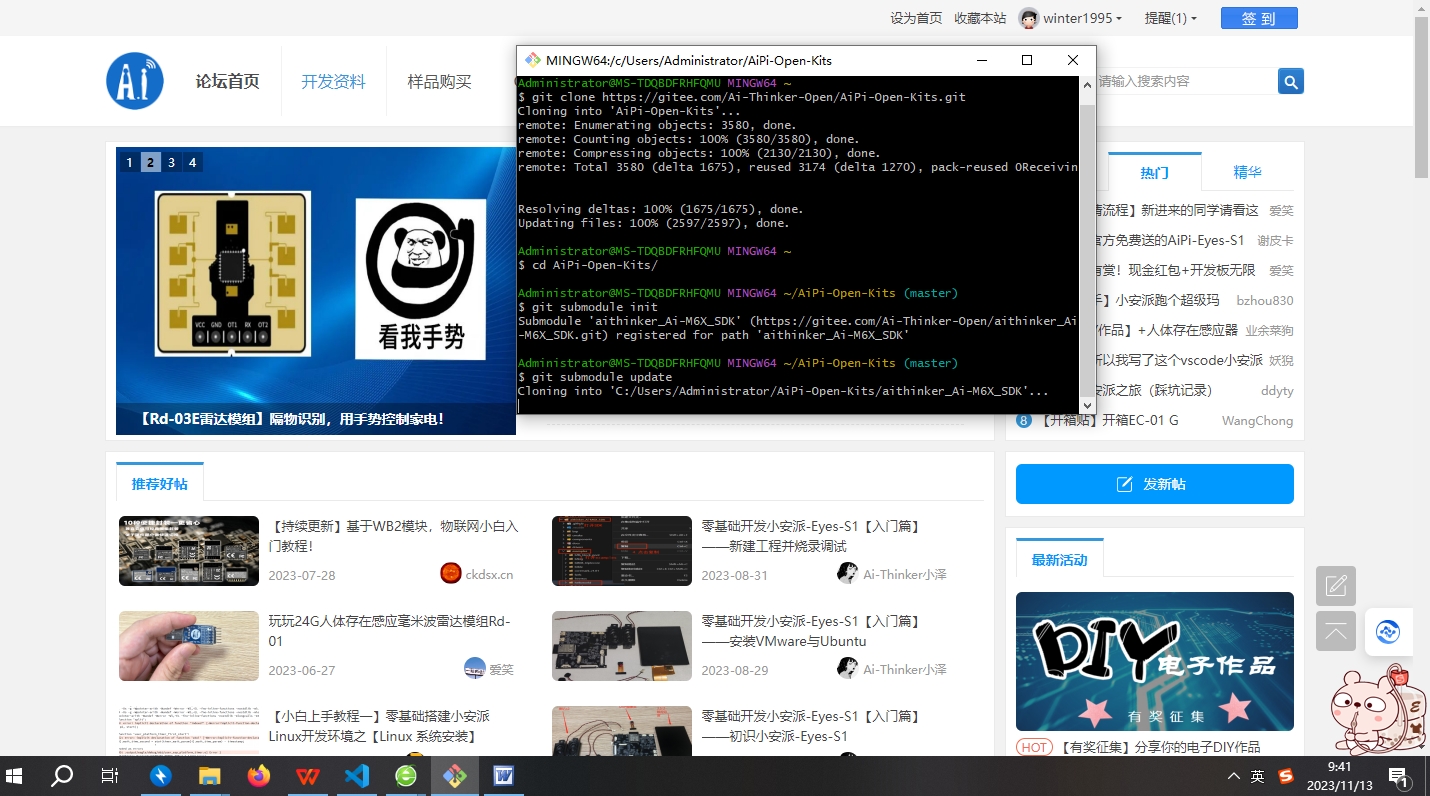Viewport: 1430px width, 796px height.
Task: Click author name bzhou830
Action: click(x=1264, y=301)
